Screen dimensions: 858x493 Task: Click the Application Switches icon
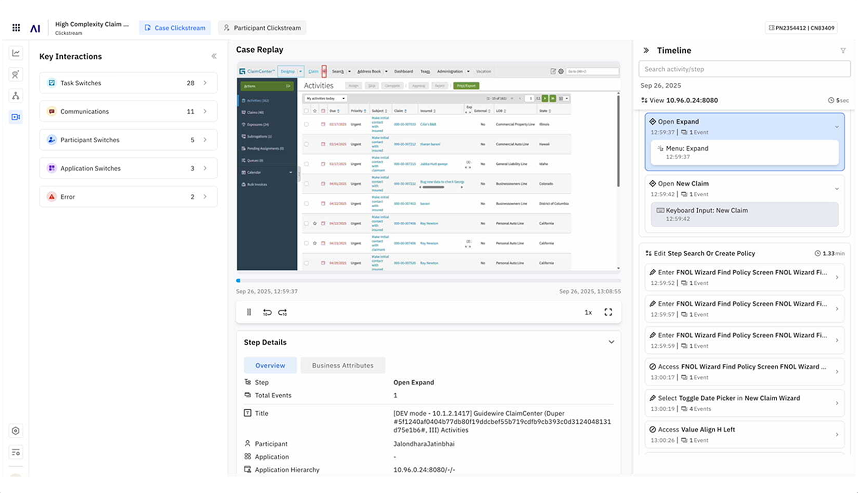pyautogui.click(x=51, y=168)
